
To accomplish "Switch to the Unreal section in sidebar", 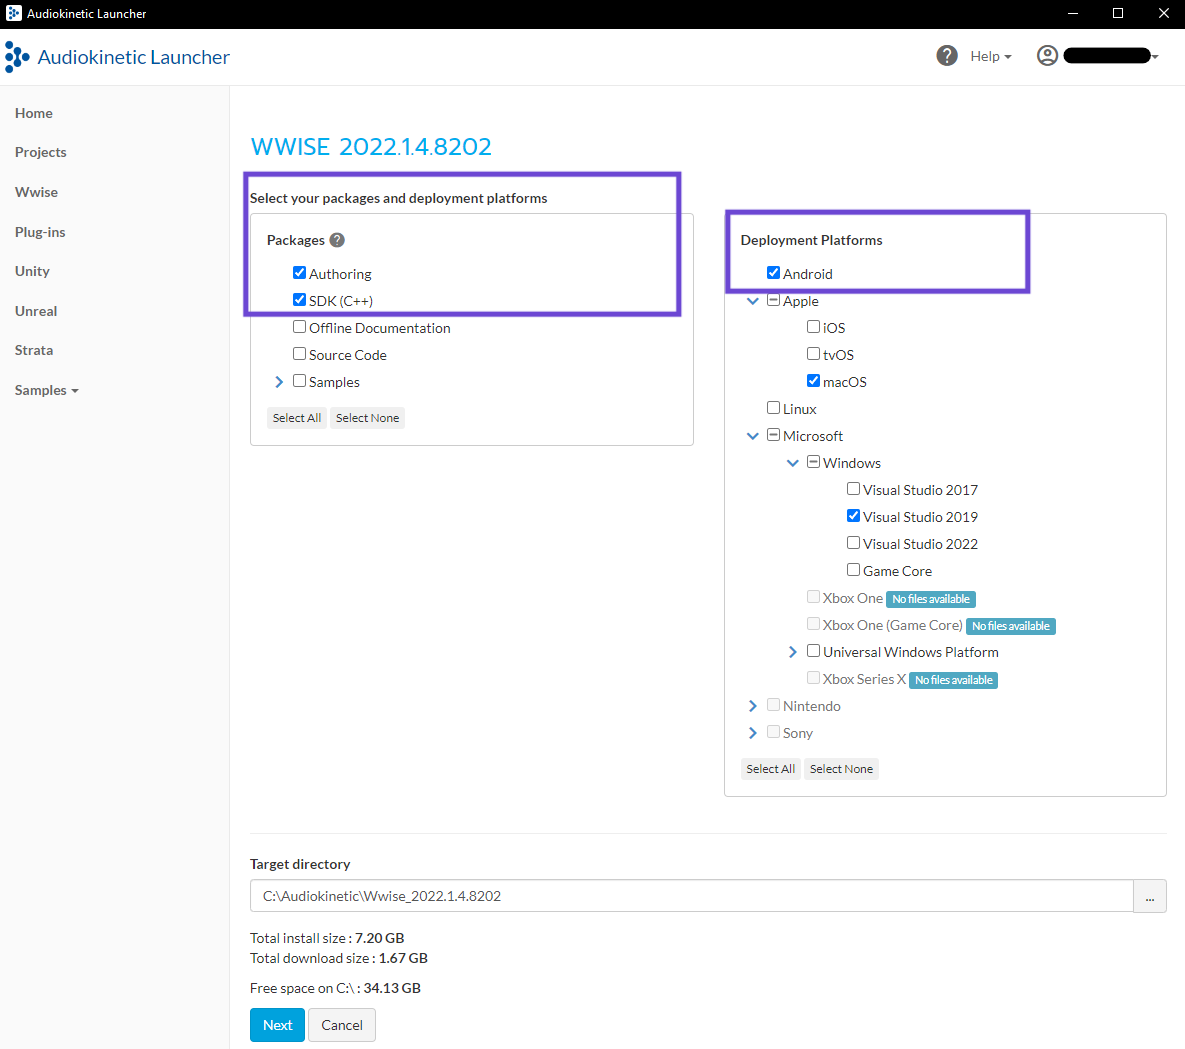I will [x=36, y=310].
